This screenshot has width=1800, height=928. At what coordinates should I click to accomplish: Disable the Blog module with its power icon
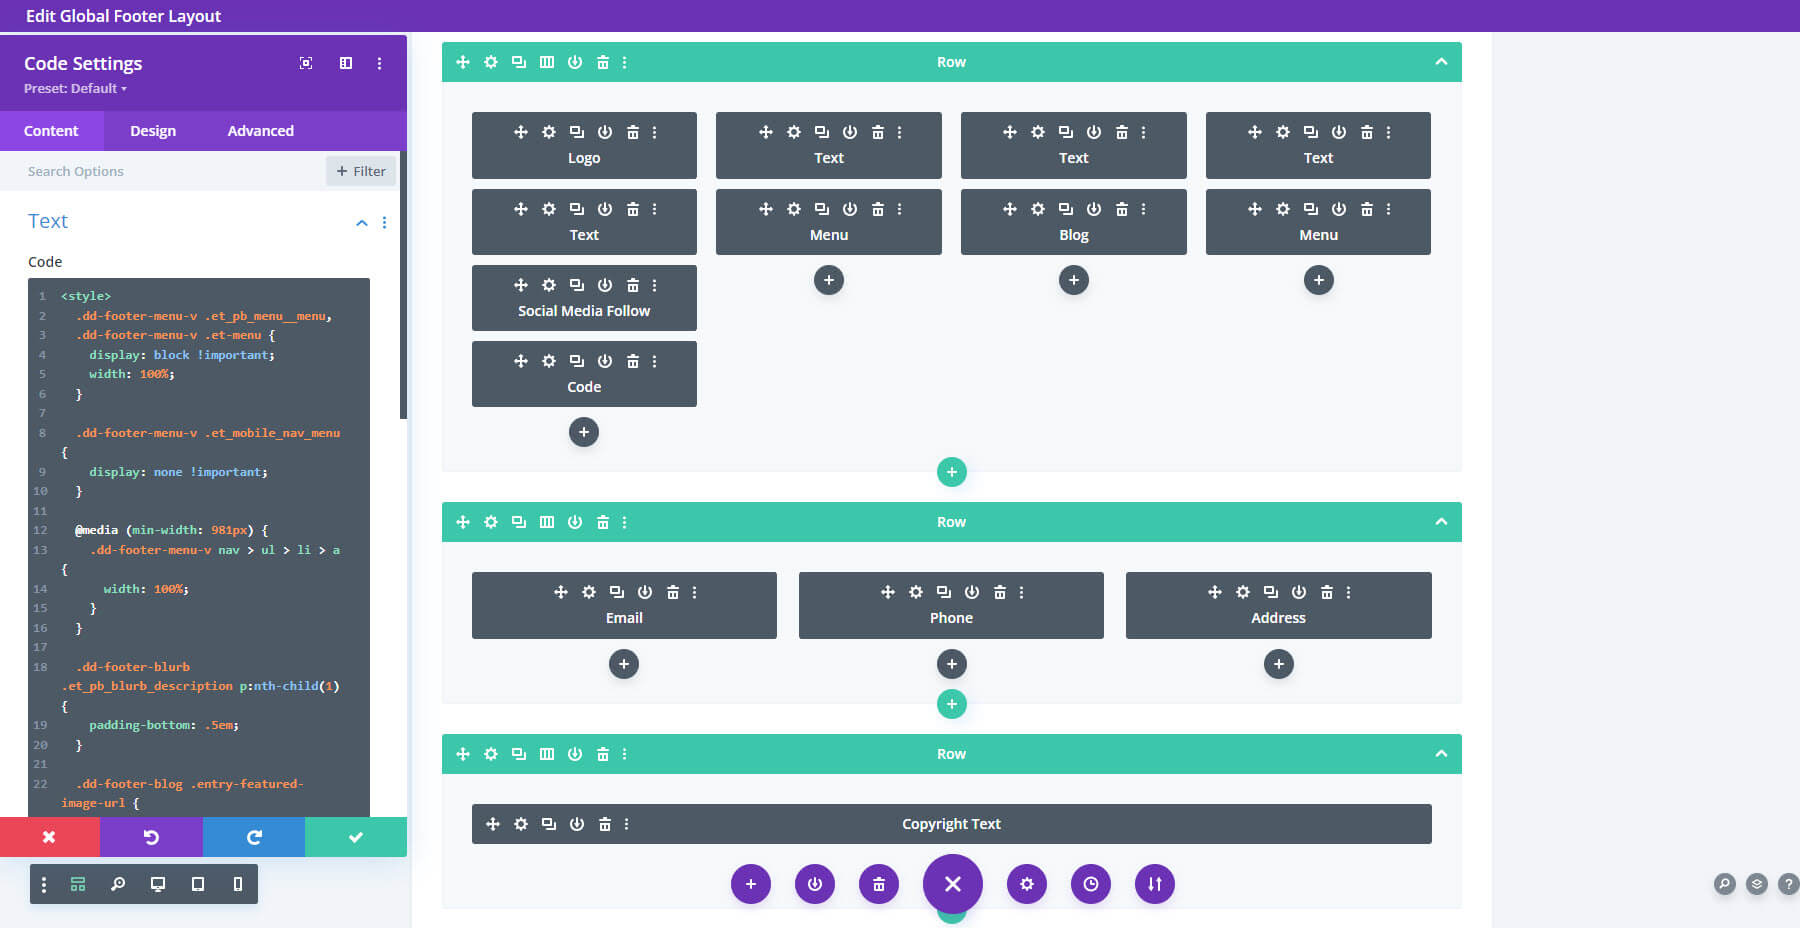(1094, 208)
